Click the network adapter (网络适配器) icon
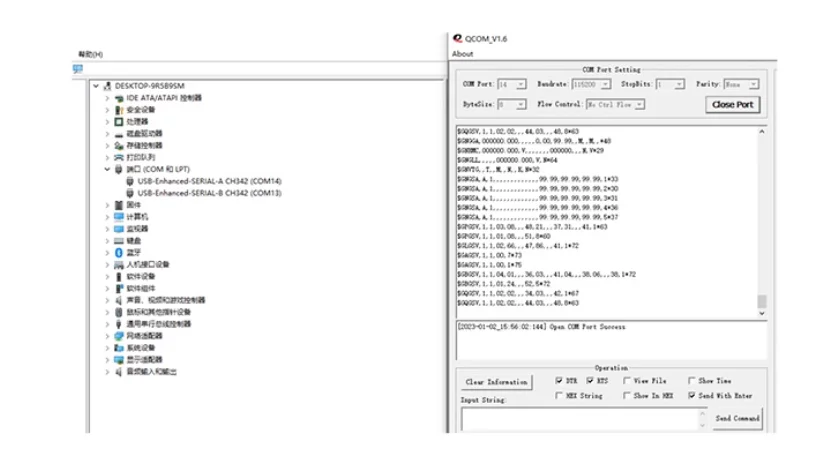 point(118,336)
